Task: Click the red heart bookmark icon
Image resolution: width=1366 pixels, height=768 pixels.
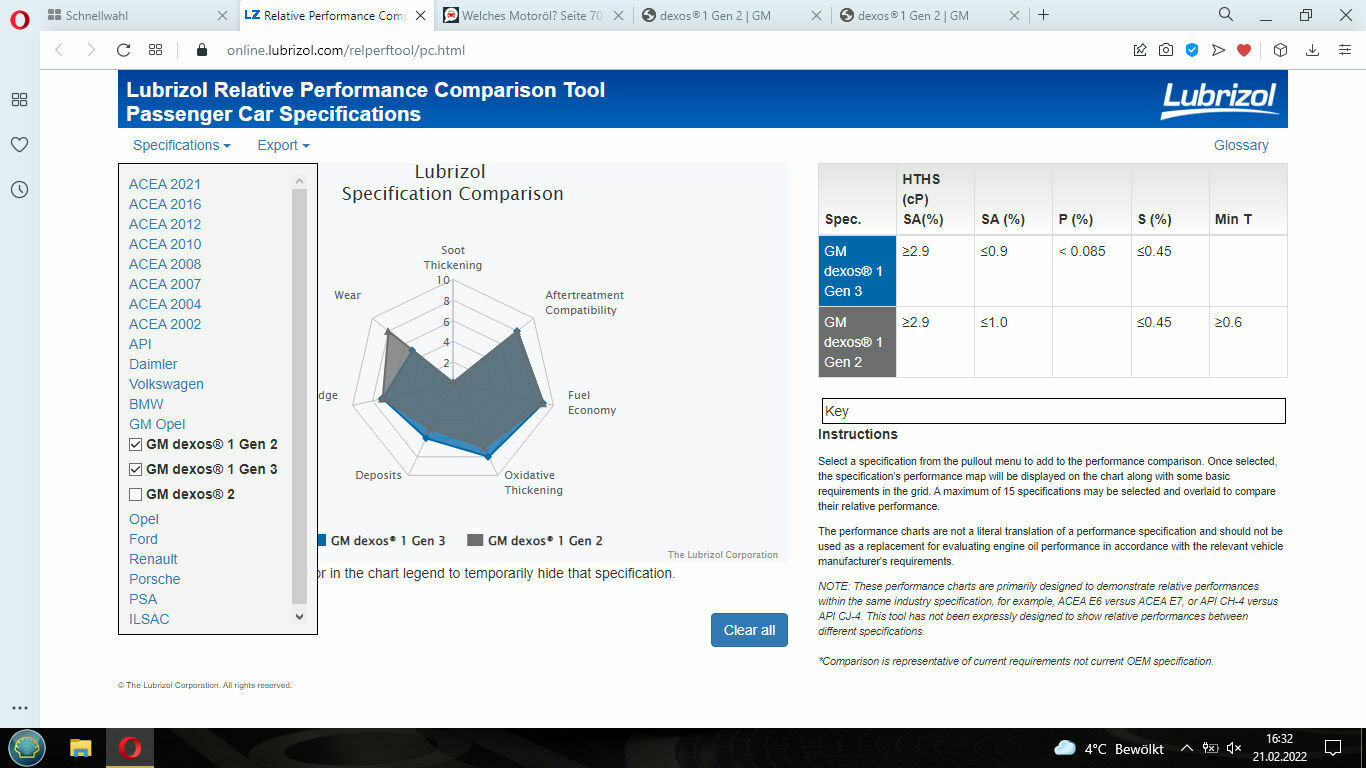Action: click(1244, 50)
